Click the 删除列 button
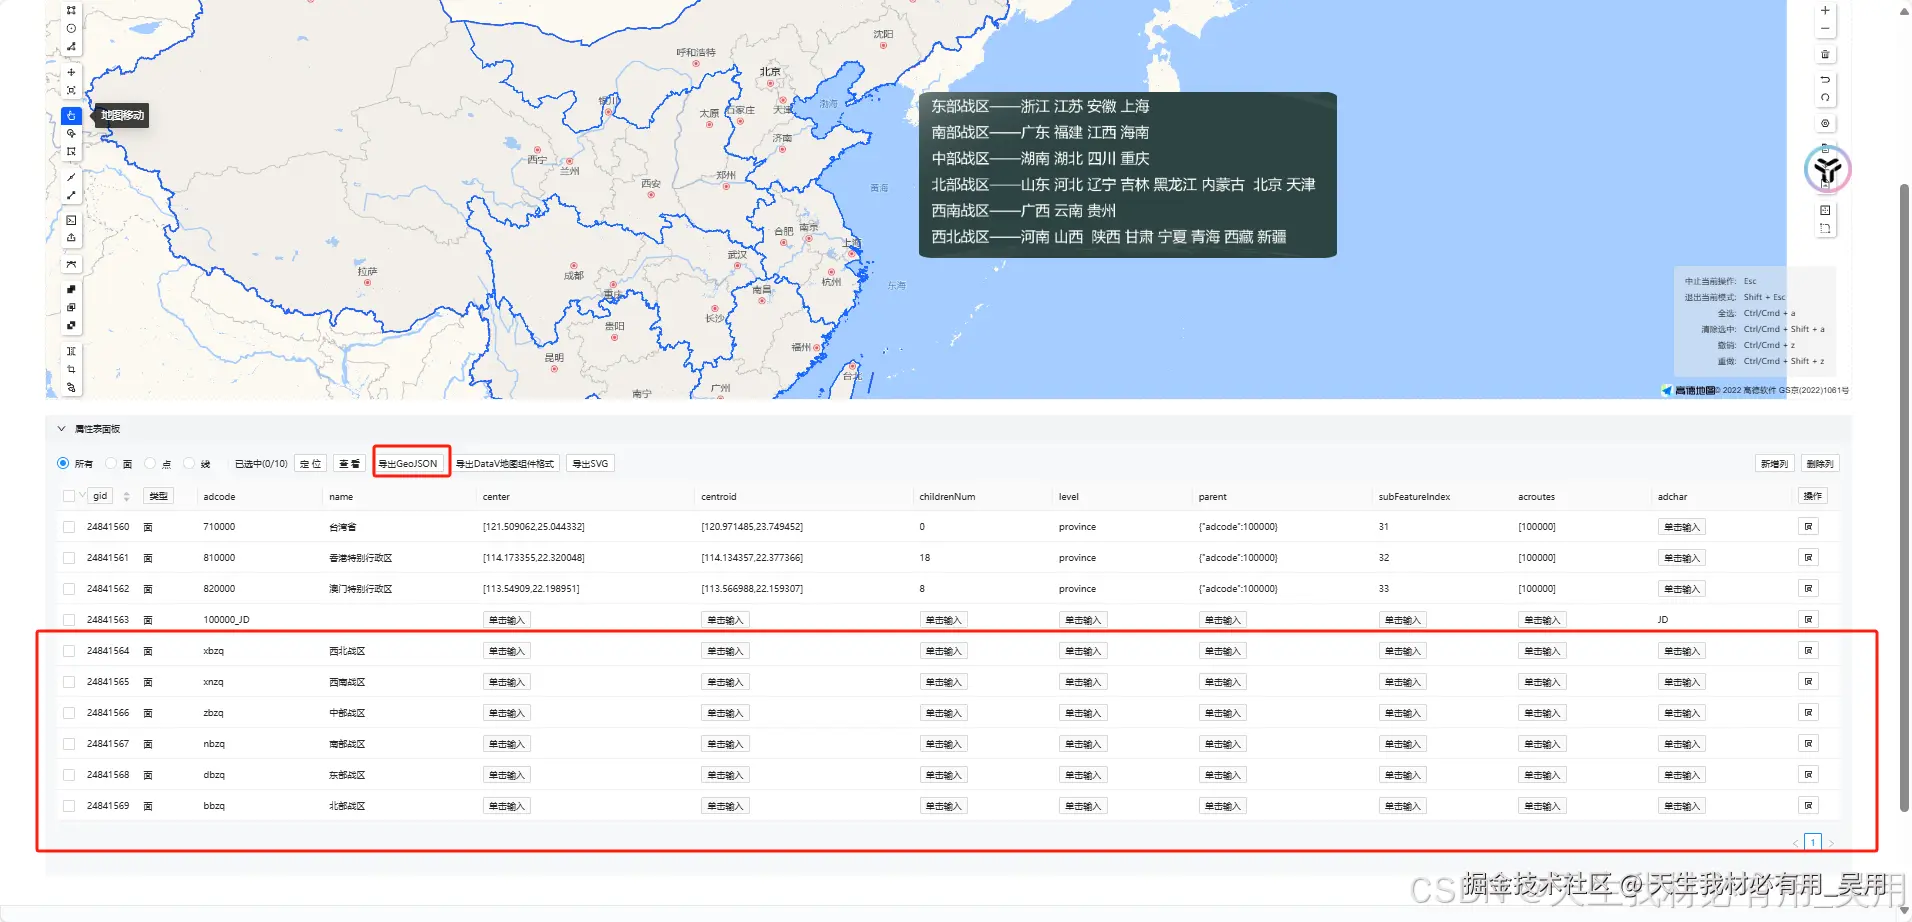This screenshot has width=1912, height=922. pyautogui.click(x=1819, y=463)
